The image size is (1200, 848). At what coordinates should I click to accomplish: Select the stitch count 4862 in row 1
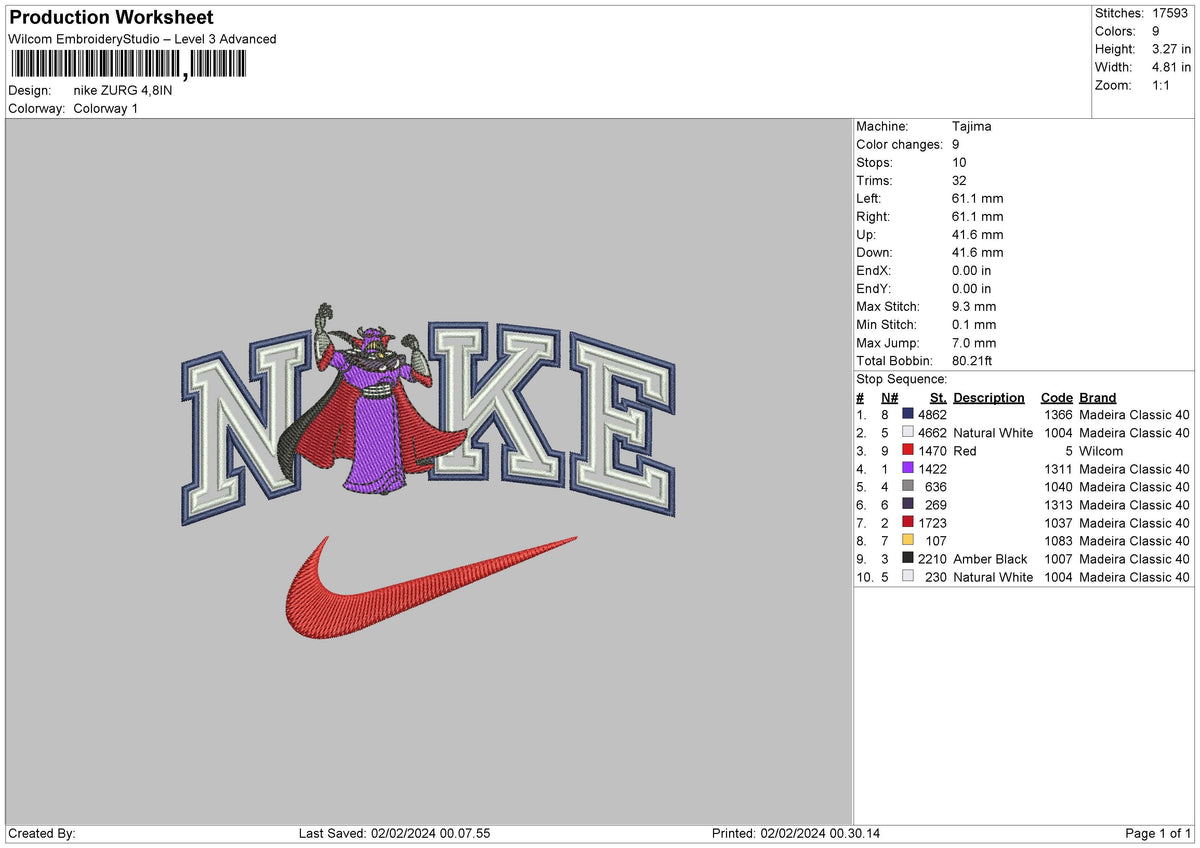(x=932, y=415)
